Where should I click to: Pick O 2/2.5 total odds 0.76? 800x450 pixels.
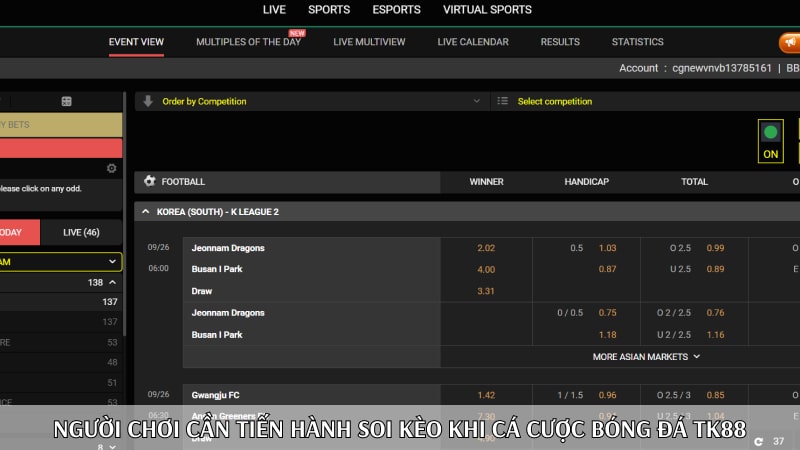pyautogui.click(x=715, y=313)
